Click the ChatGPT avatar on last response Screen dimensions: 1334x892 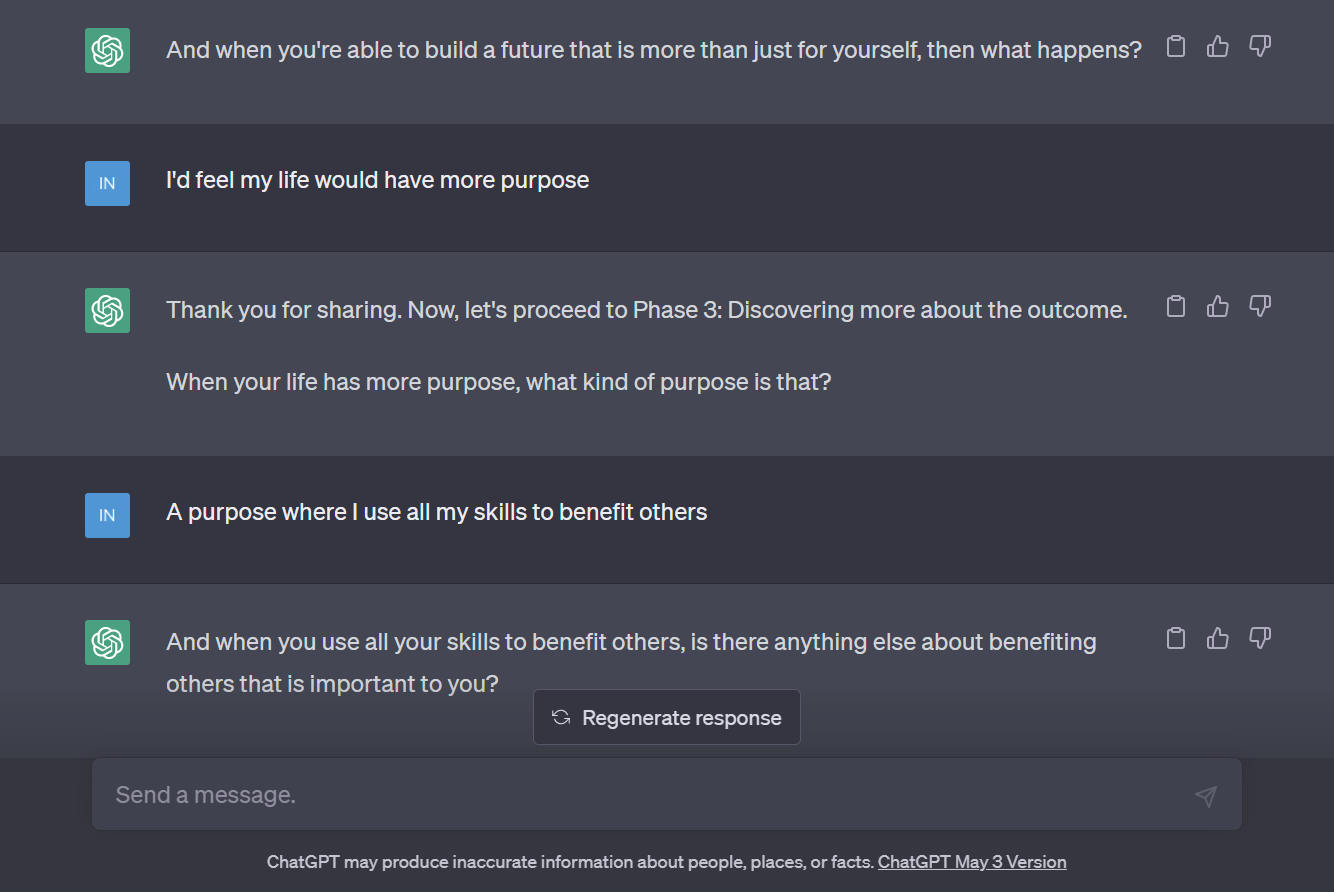click(x=107, y=642)
